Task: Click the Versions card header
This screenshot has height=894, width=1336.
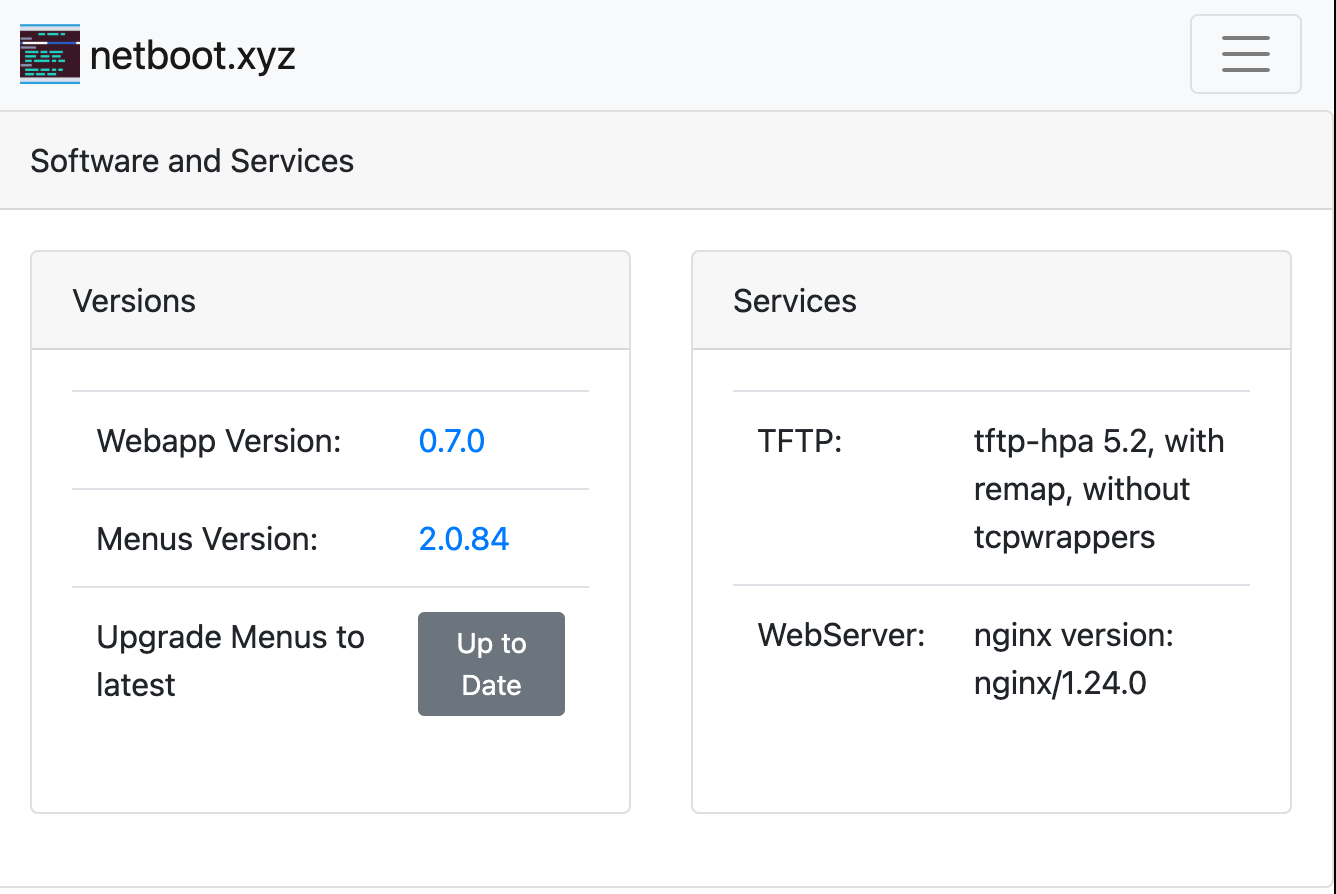Action: pyautogui.click(x=331, y=301)
